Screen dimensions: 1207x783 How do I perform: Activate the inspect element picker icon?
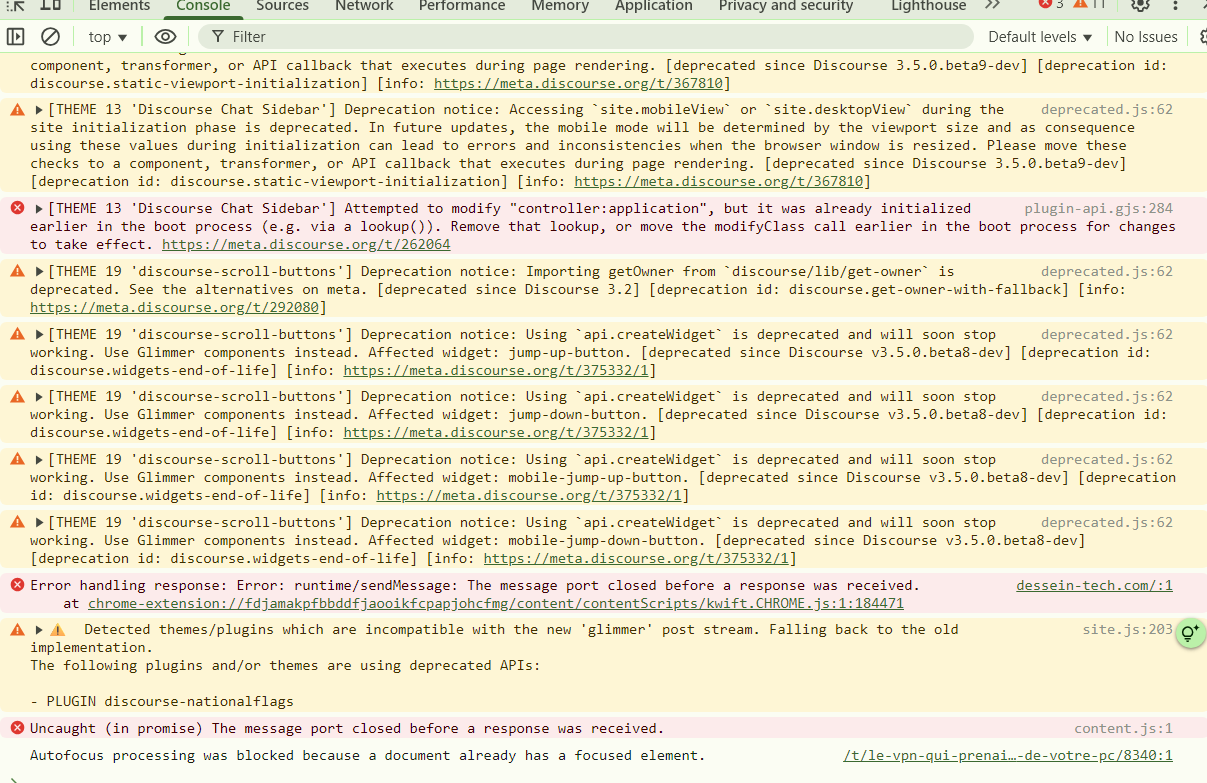tap(16, 5)
